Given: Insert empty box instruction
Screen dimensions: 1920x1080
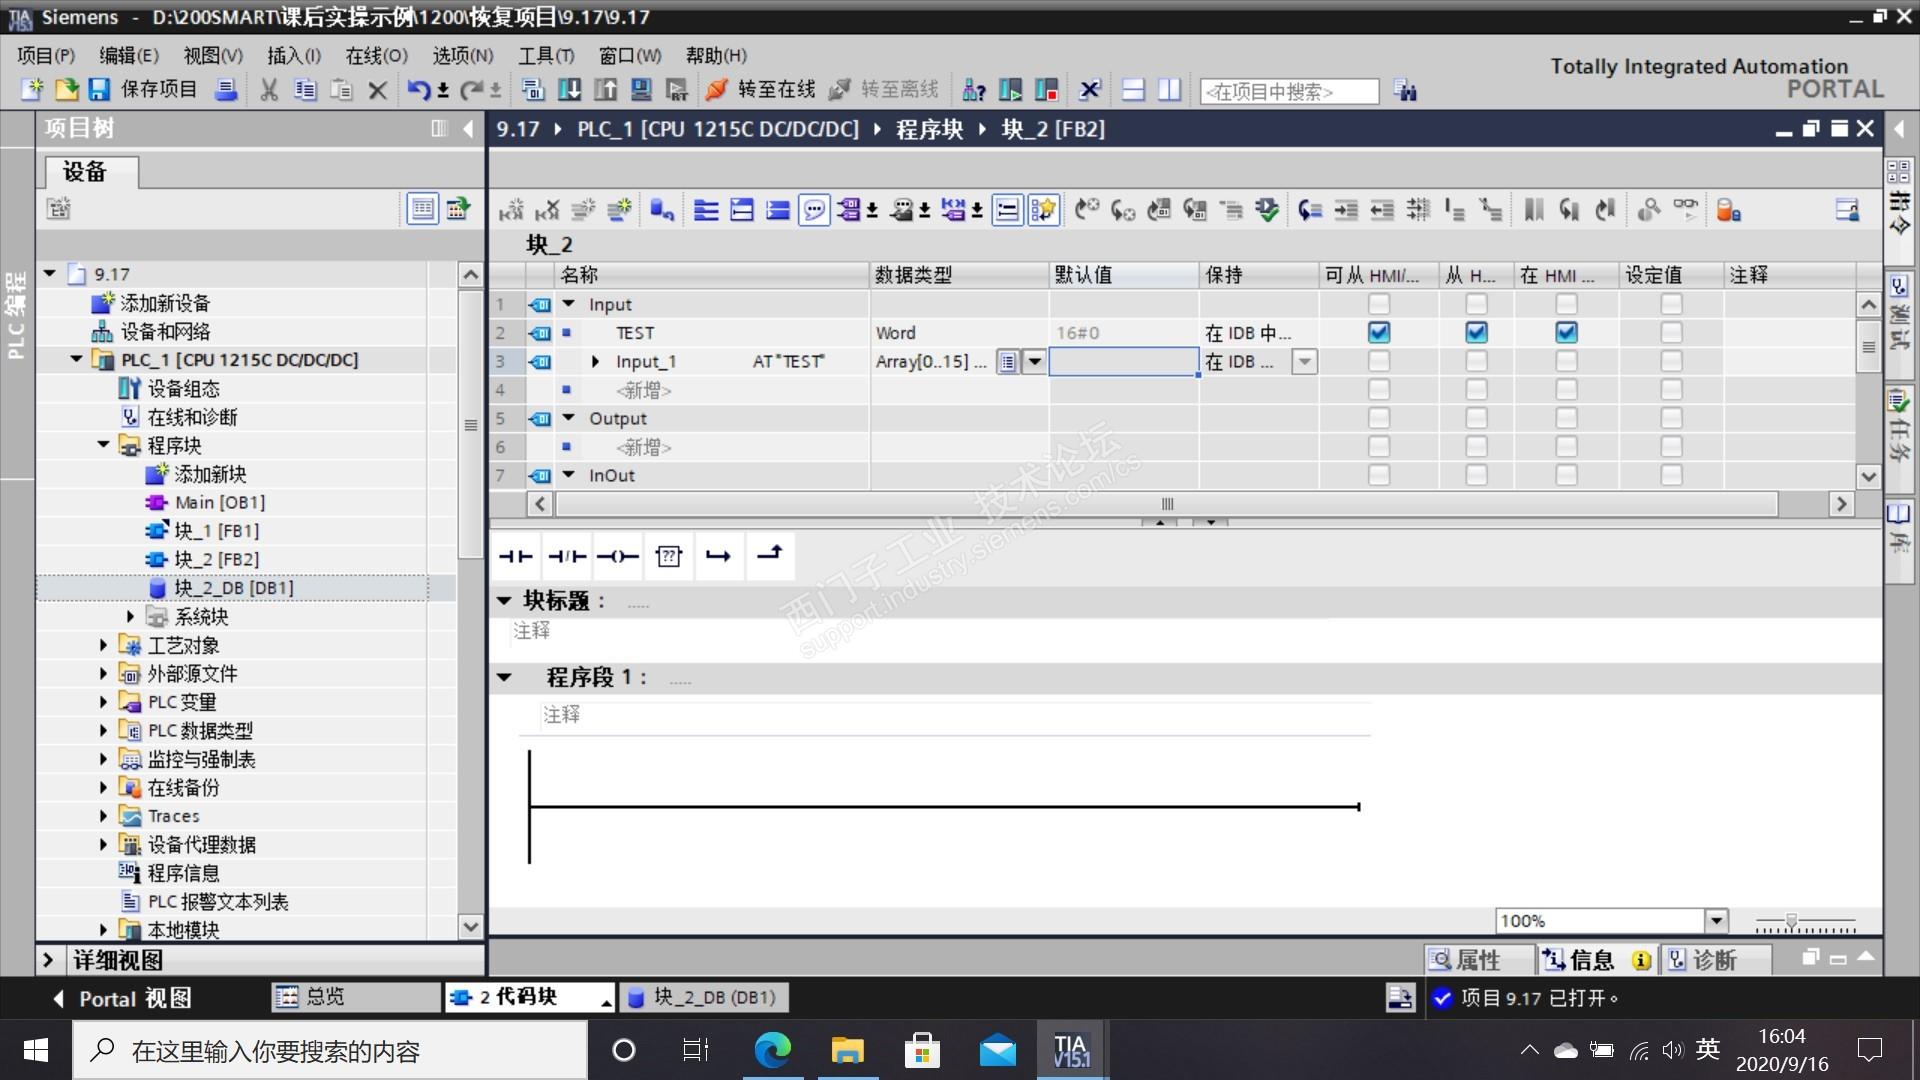Looking at the screenshot, I should pyautogui.click(x=668, y=557).
